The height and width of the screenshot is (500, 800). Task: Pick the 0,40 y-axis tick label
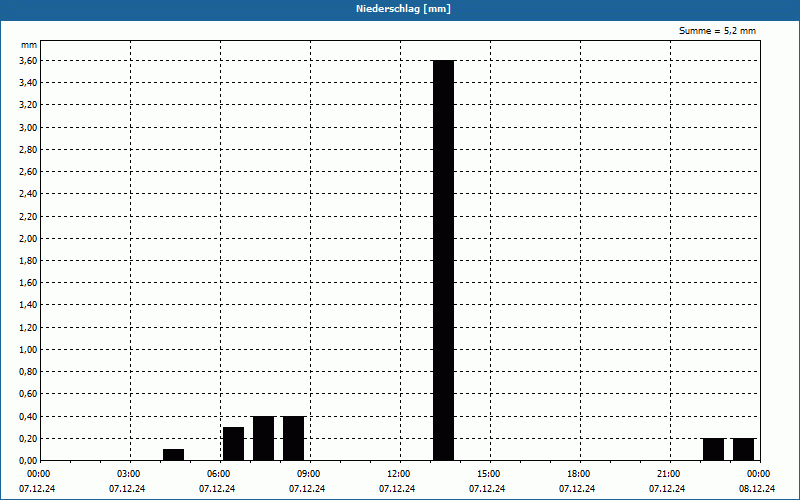pos(28,416)
